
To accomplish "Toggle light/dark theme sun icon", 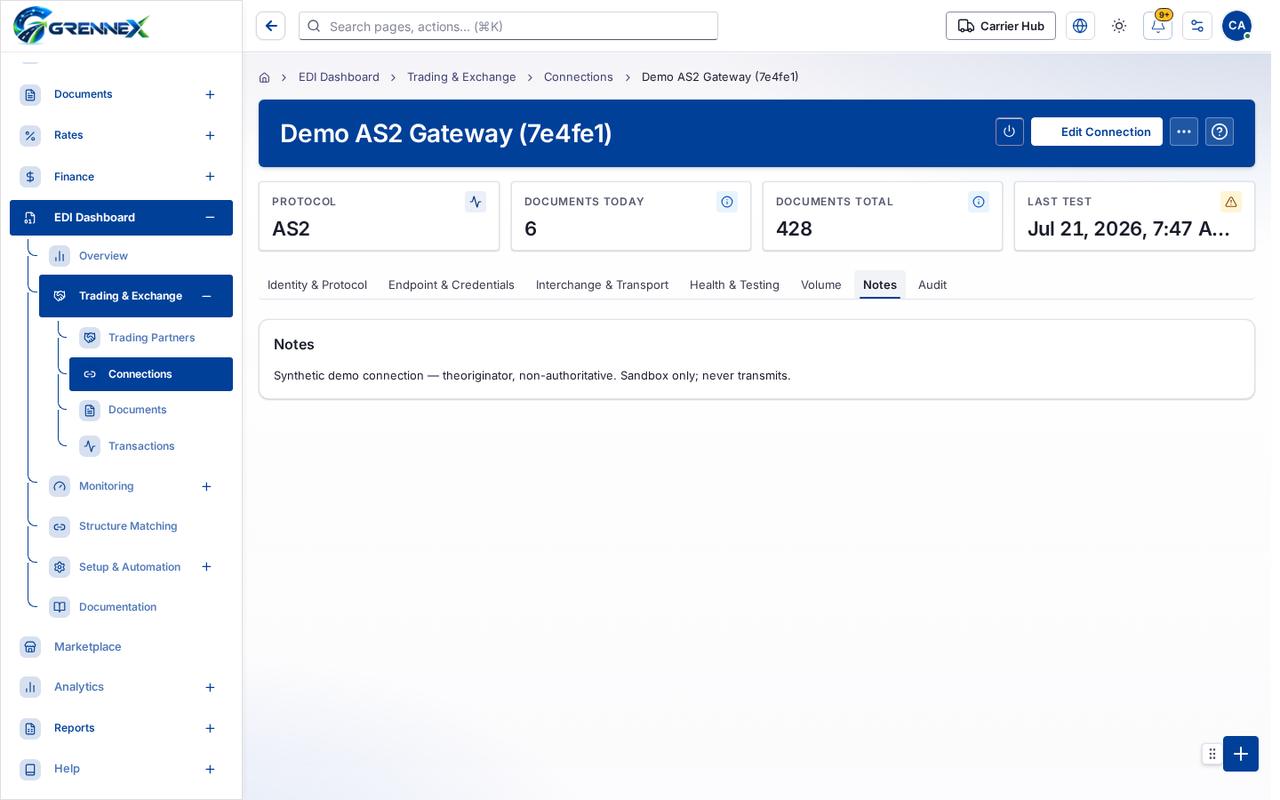I will (x=1119, y=26).
